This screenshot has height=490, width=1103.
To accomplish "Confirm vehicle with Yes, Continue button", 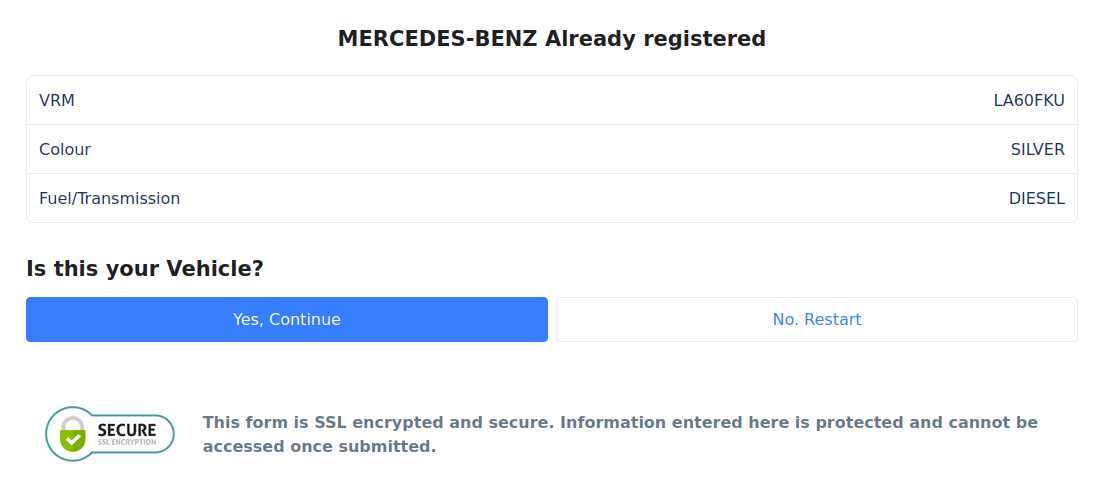I will click(x=286, y=319).
